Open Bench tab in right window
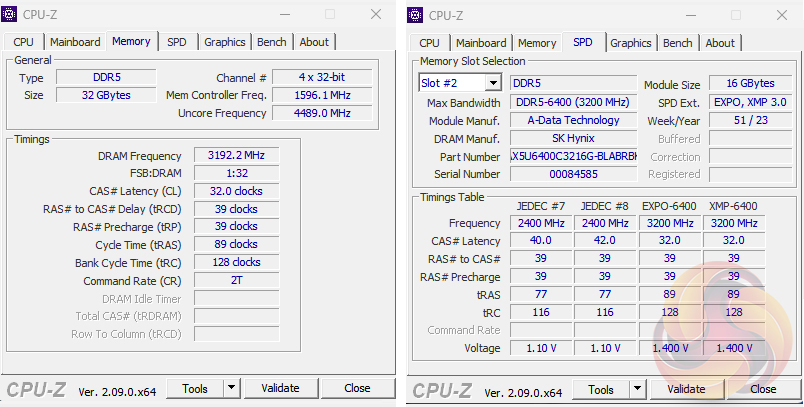Screen dimensions: 804x407 pyautogui.click(x=678, y=43)
